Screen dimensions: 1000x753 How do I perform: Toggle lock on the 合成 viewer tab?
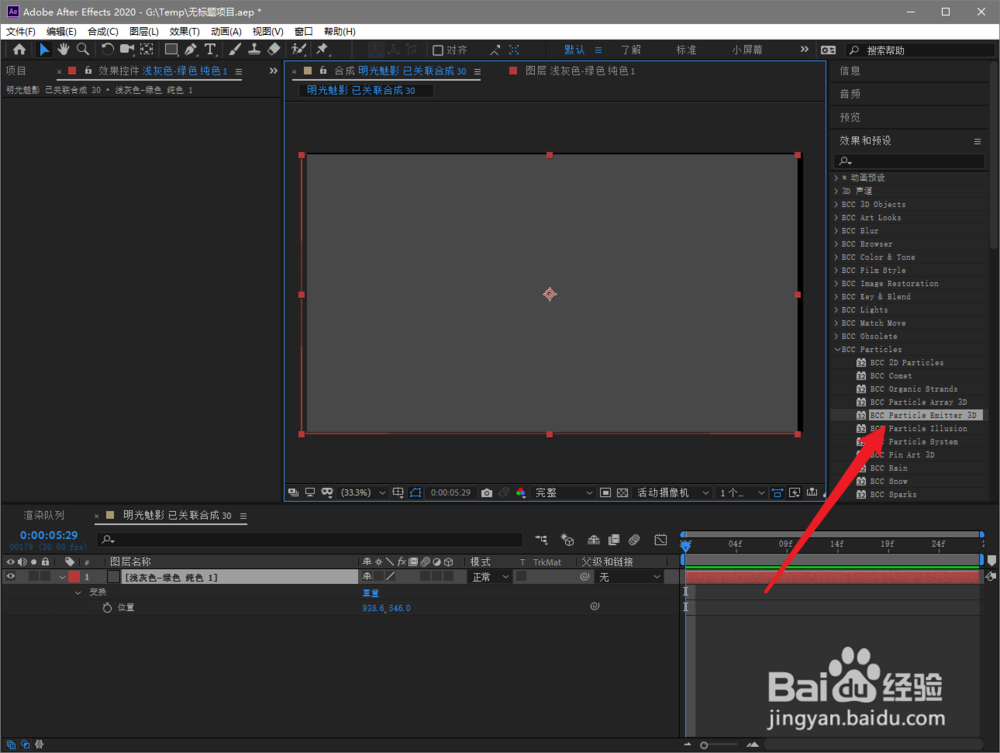[x=323, y=70]
